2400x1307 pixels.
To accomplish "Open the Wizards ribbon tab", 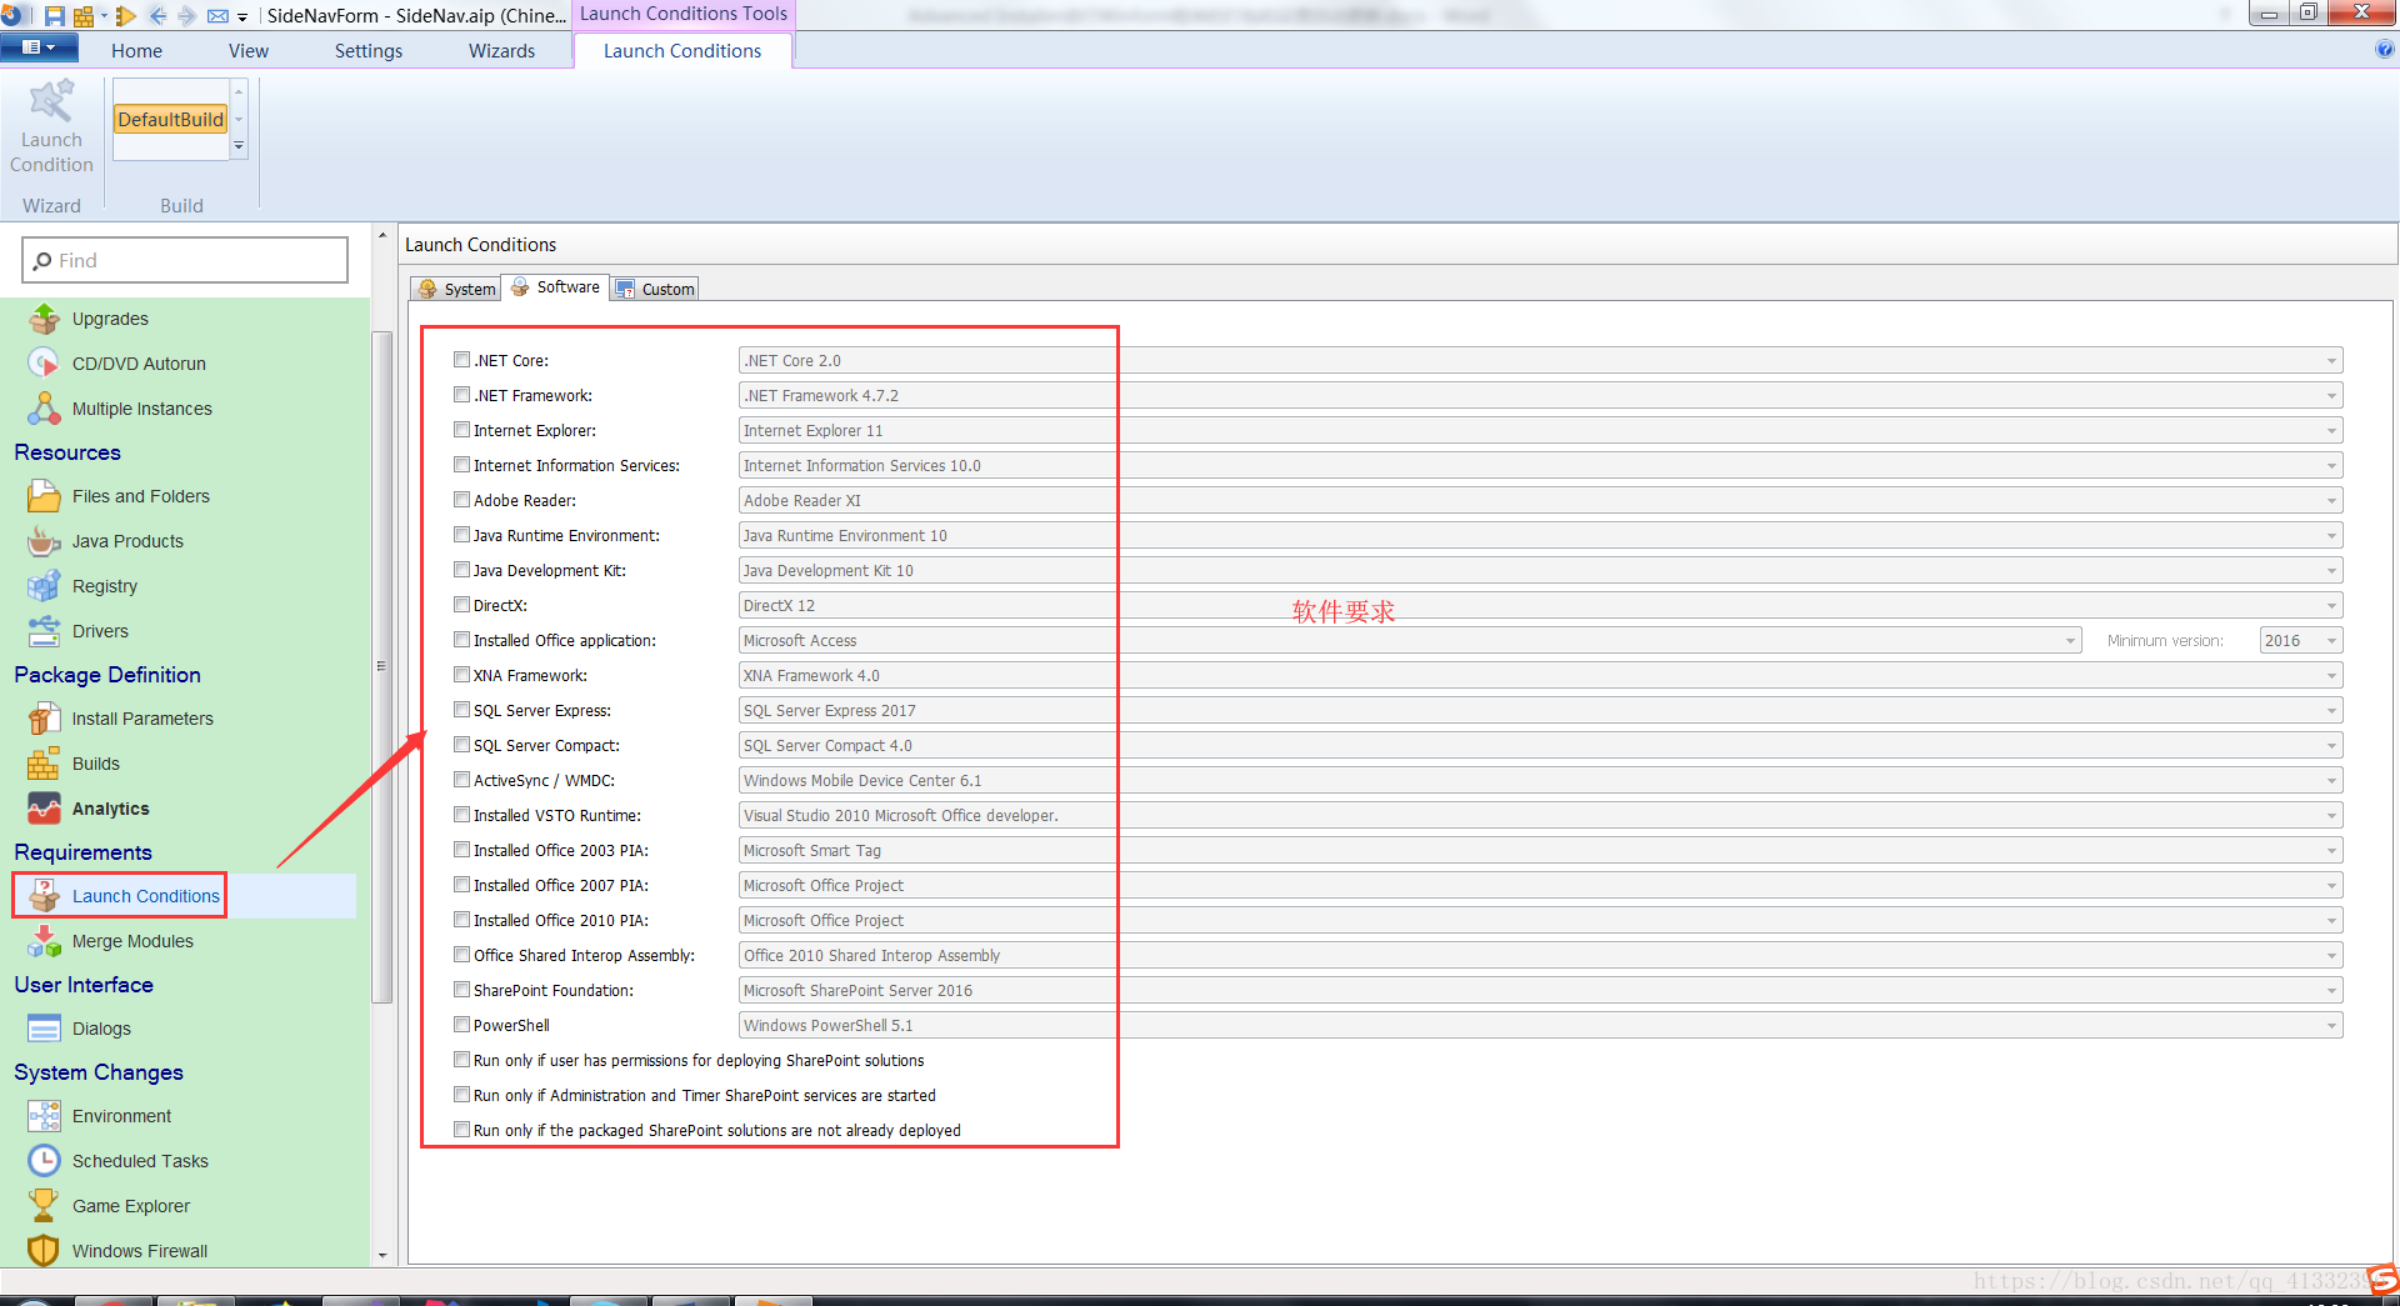I will click(501, 51).
